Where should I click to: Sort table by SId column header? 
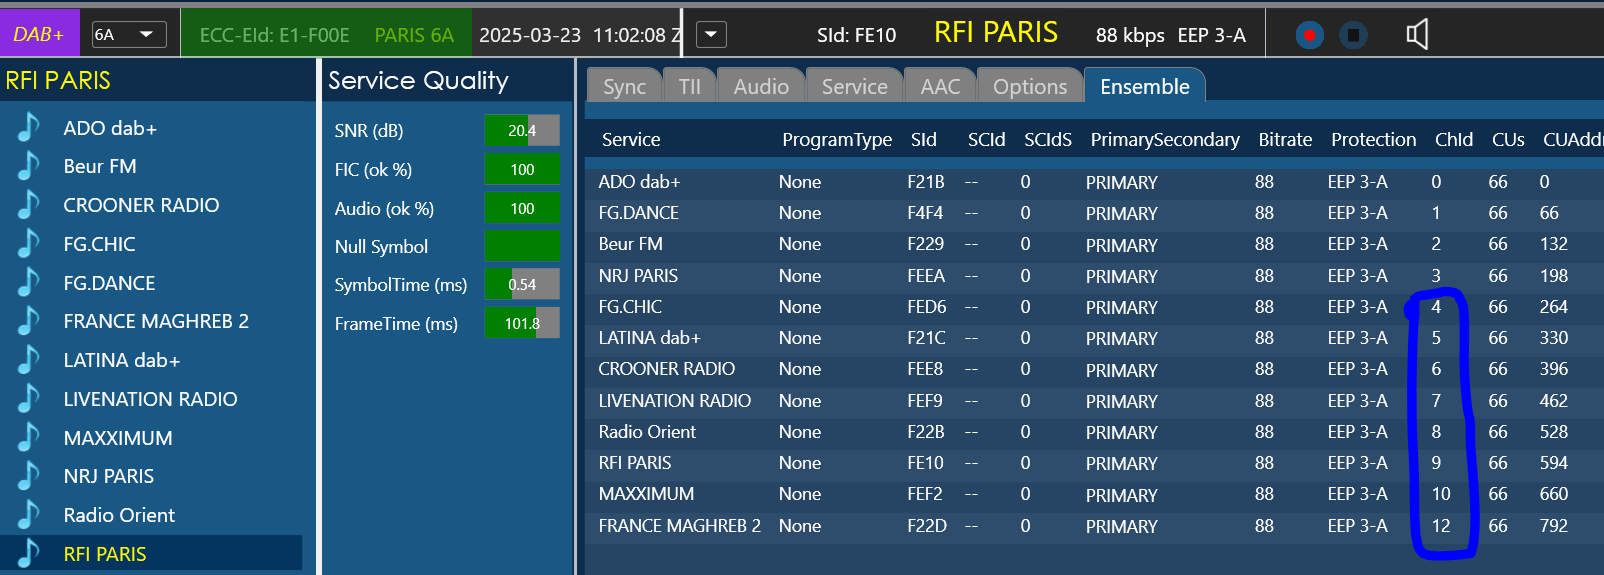[924, 139]
